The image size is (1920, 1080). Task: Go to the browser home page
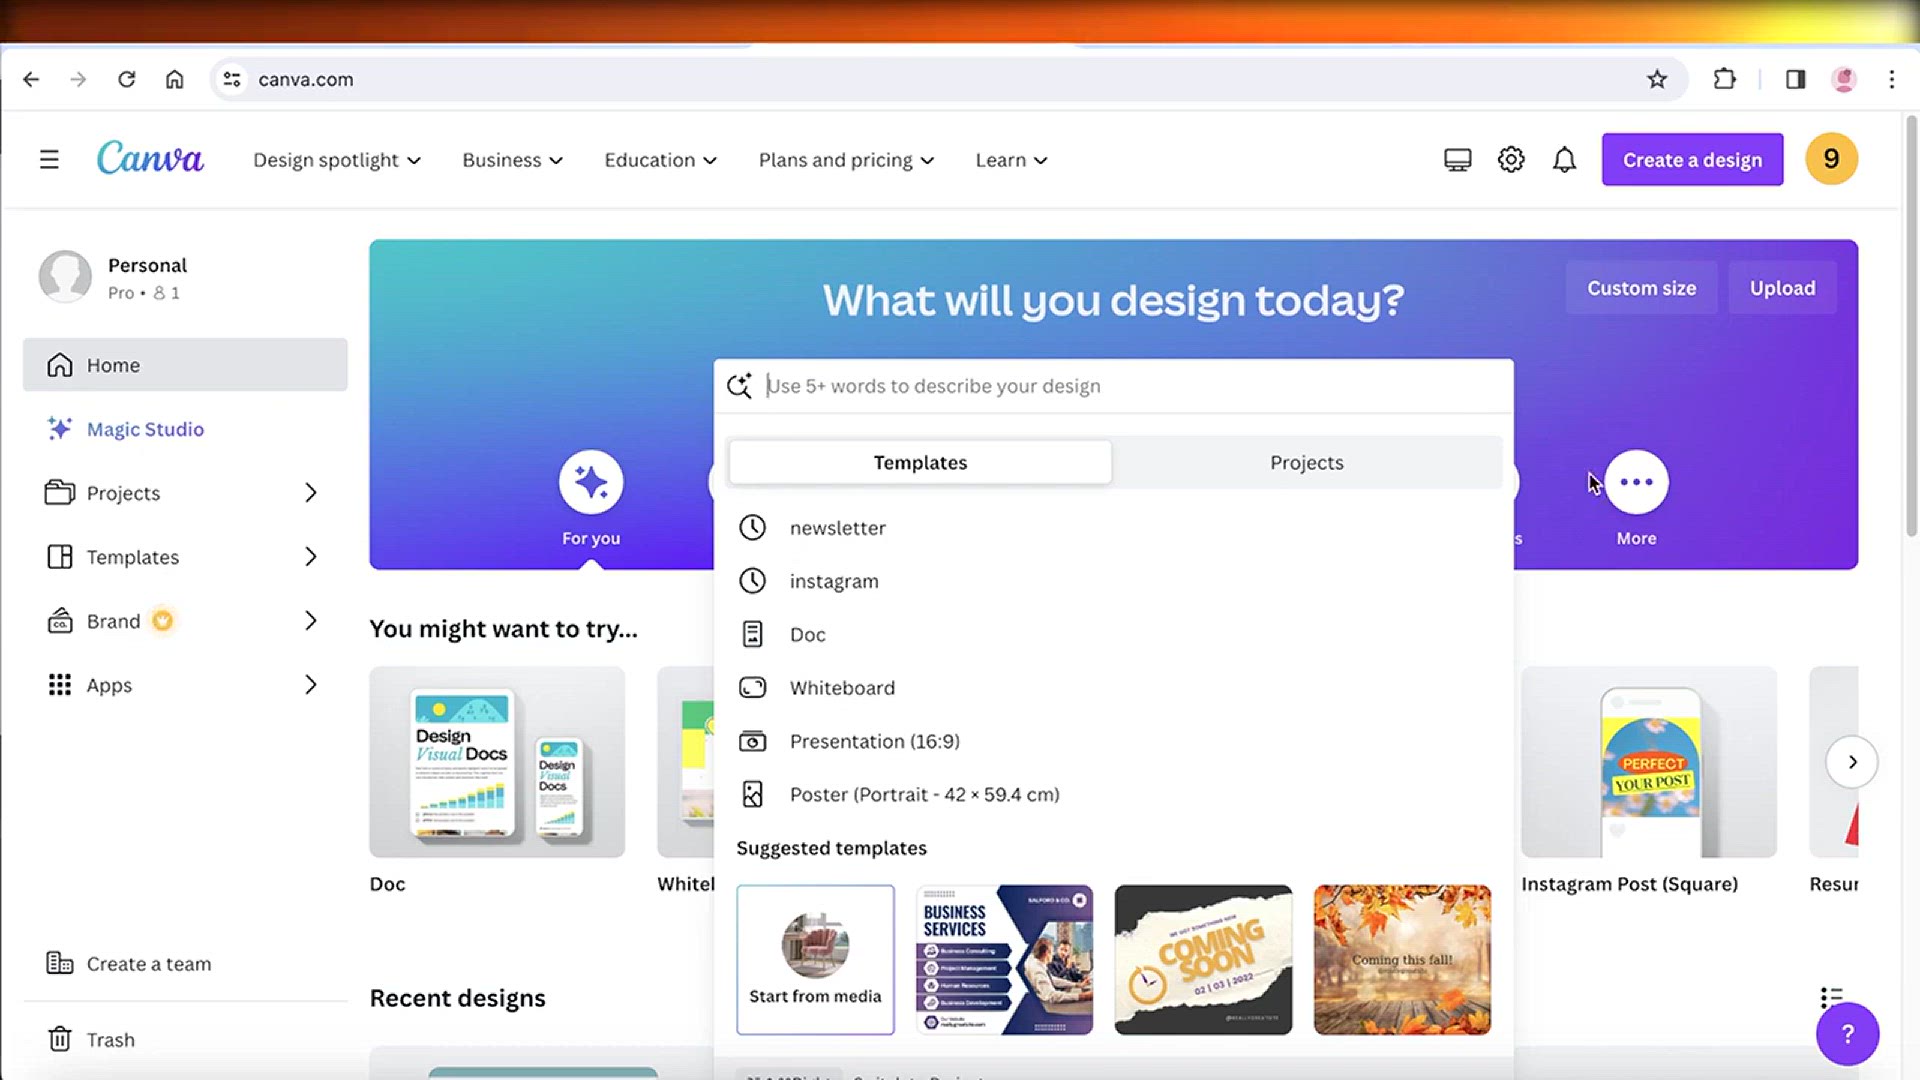(174, 79)
